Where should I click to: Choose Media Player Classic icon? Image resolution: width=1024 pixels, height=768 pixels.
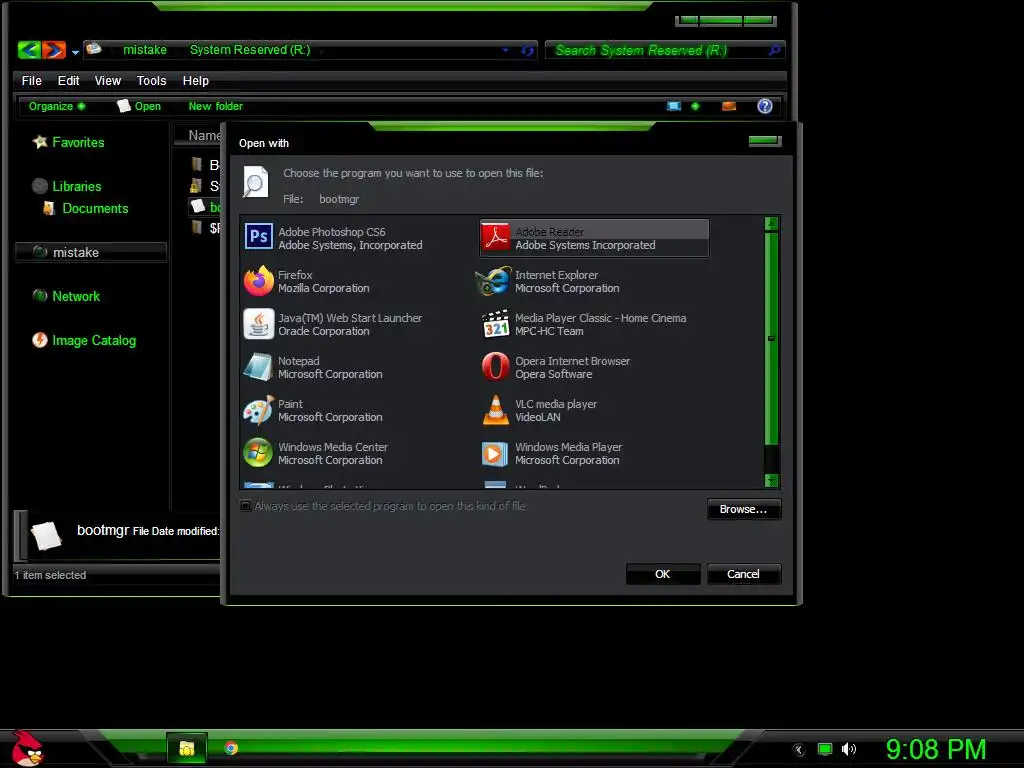[x=496, y=324]
